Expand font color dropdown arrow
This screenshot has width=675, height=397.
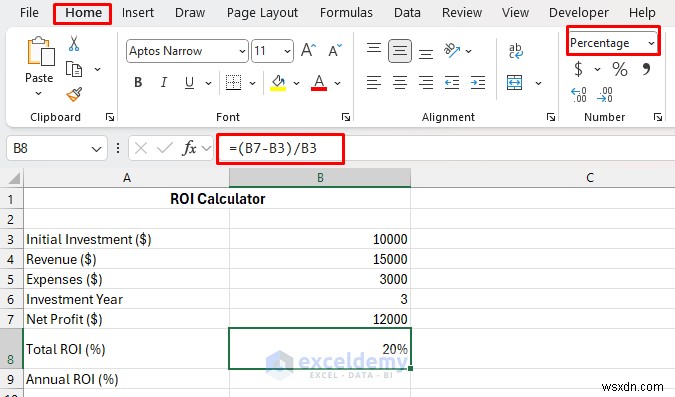[338, 83]
